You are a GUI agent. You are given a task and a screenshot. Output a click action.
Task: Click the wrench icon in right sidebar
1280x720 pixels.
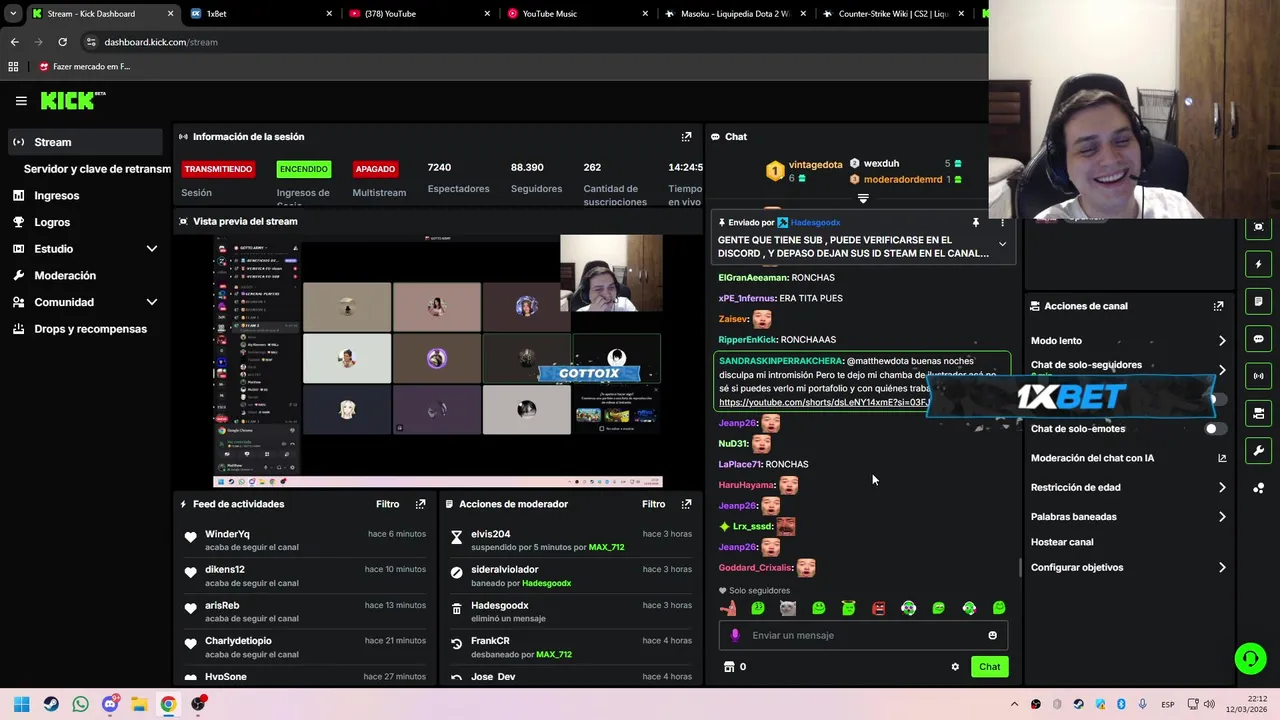[1258, 450]
